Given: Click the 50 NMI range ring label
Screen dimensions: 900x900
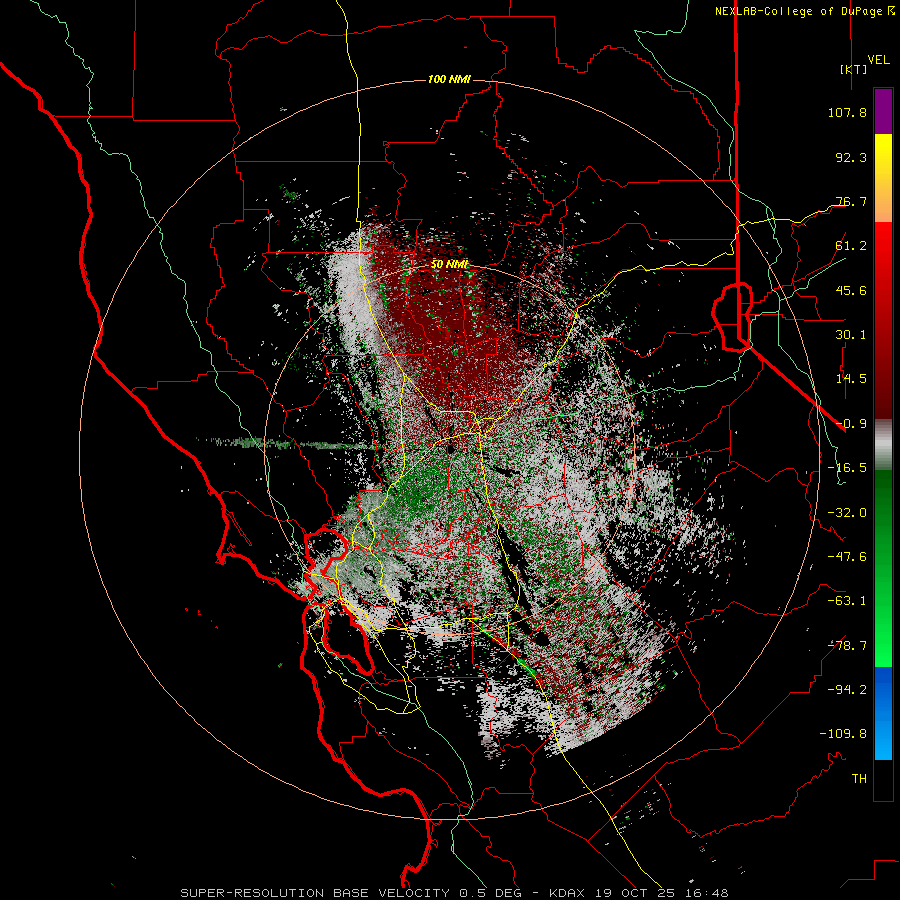Looking at the screenshot, I should pyautogui.click(x=449, y=264).
